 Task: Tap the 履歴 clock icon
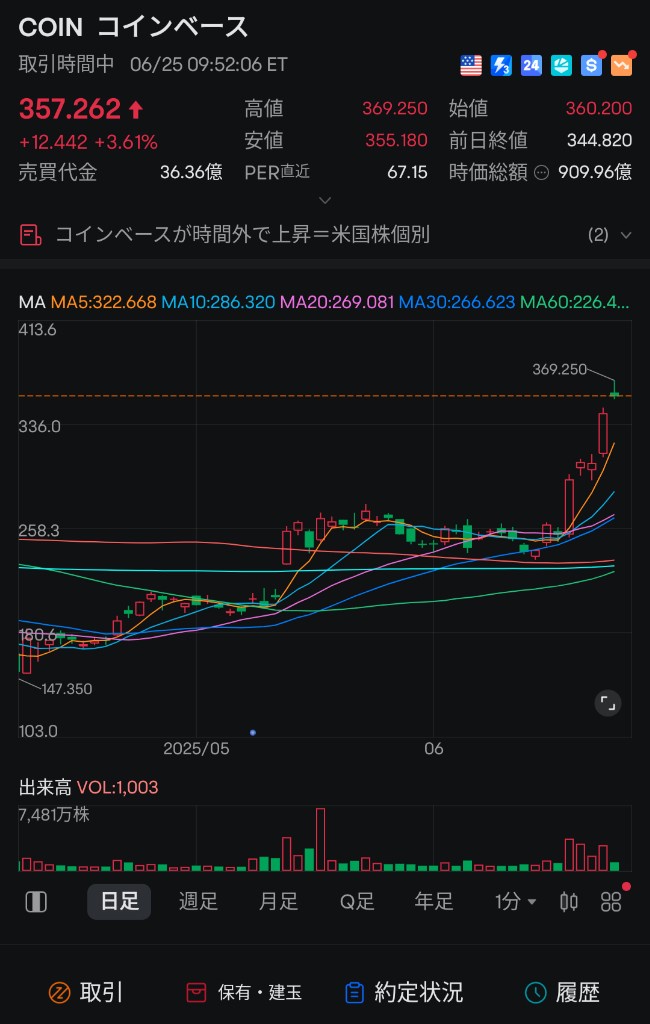pyautogui.click(x=536, y=993)
